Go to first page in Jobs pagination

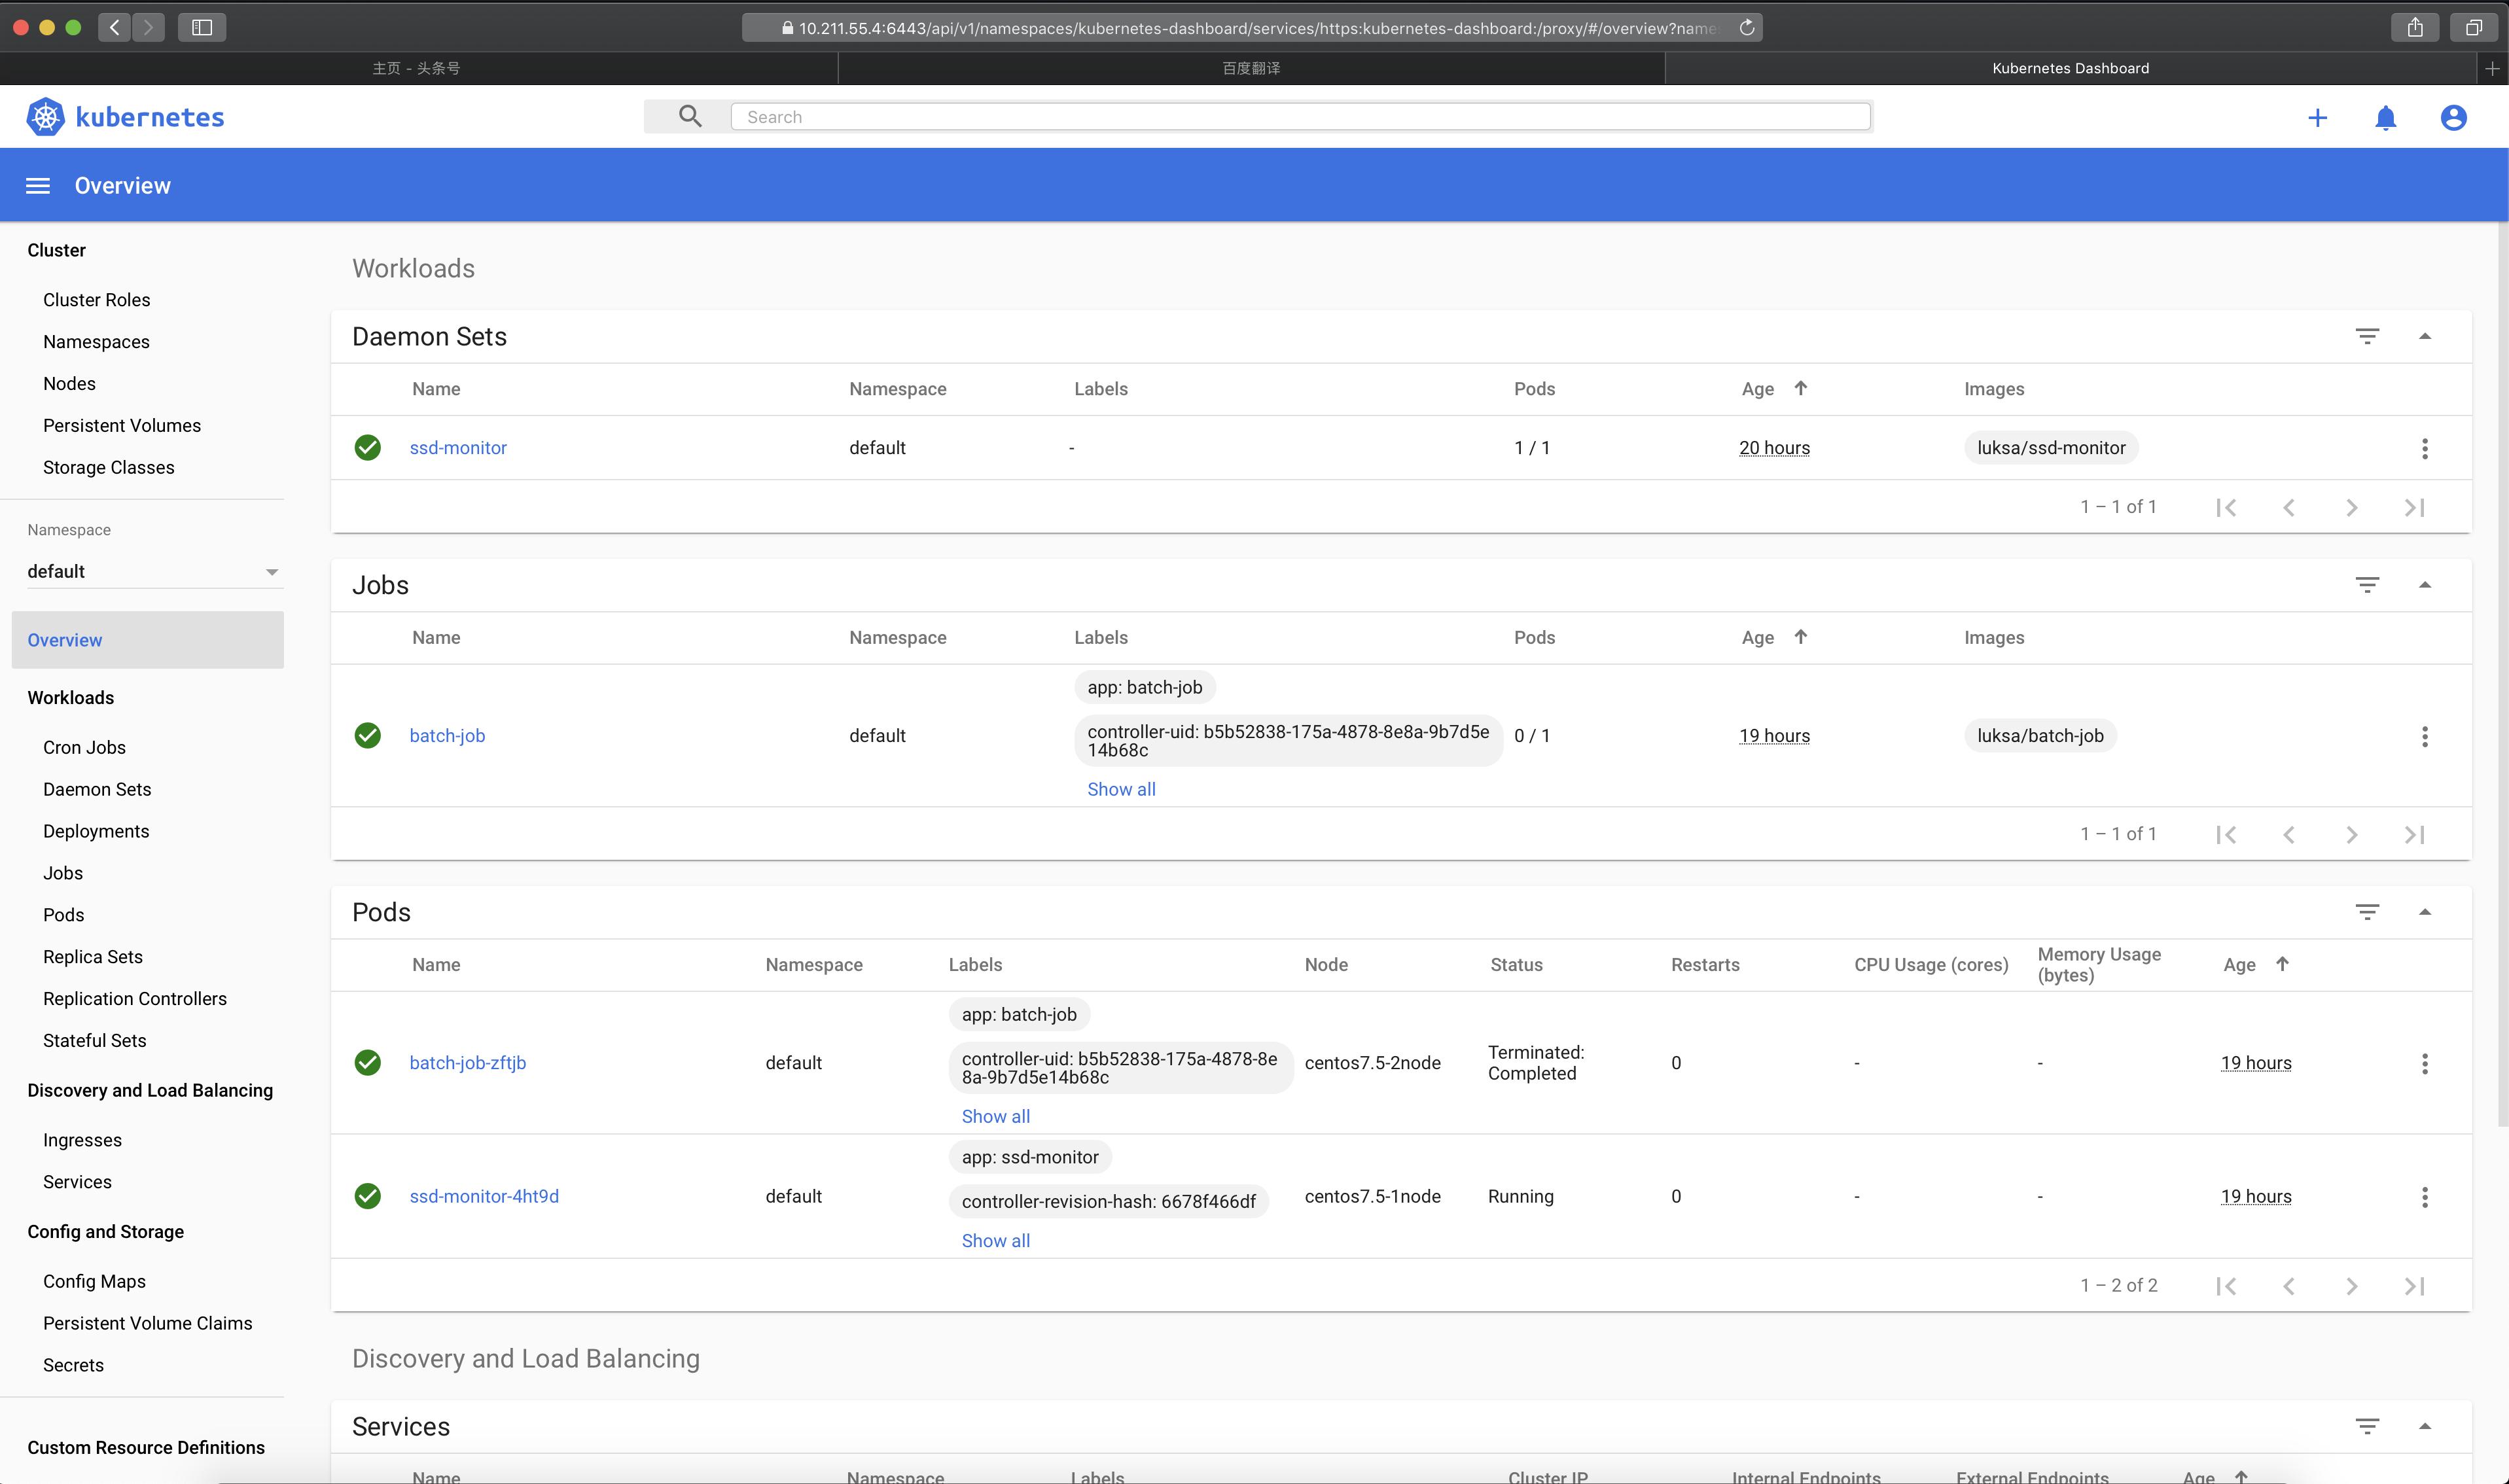pos(2226,835)
